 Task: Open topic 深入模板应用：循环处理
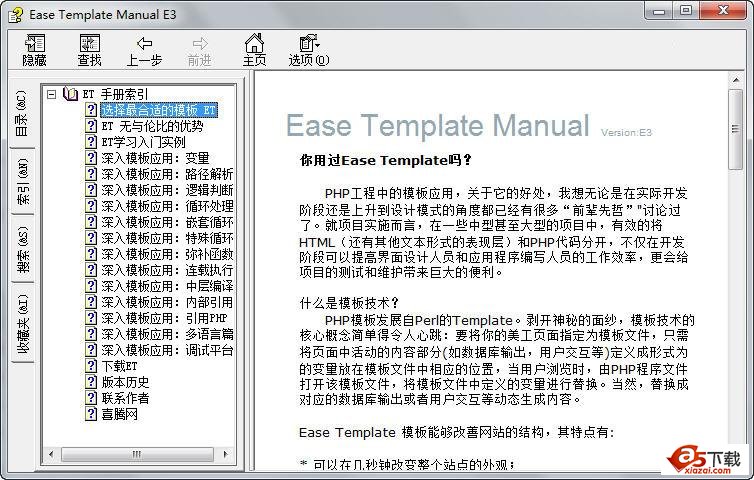point(167,206)
